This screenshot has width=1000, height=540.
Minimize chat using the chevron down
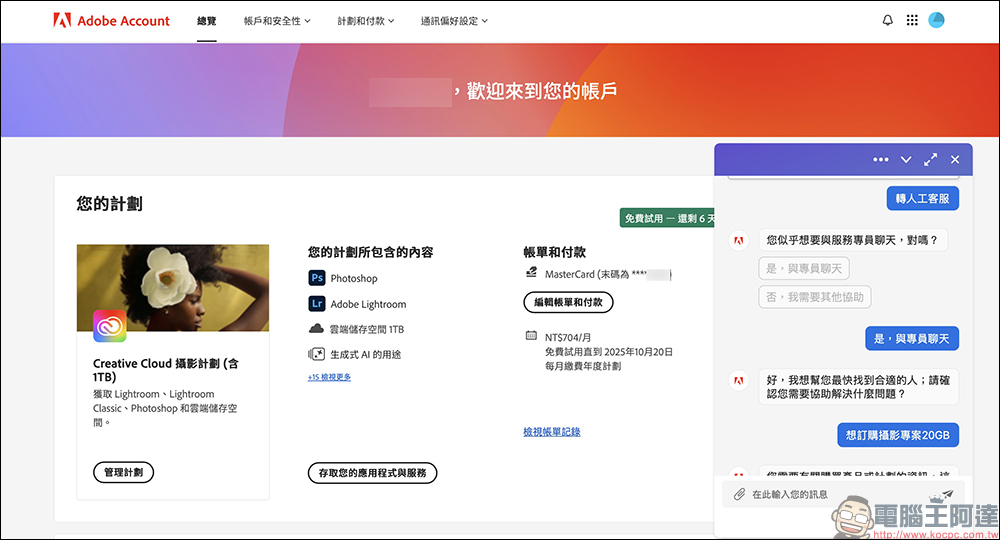906,159
